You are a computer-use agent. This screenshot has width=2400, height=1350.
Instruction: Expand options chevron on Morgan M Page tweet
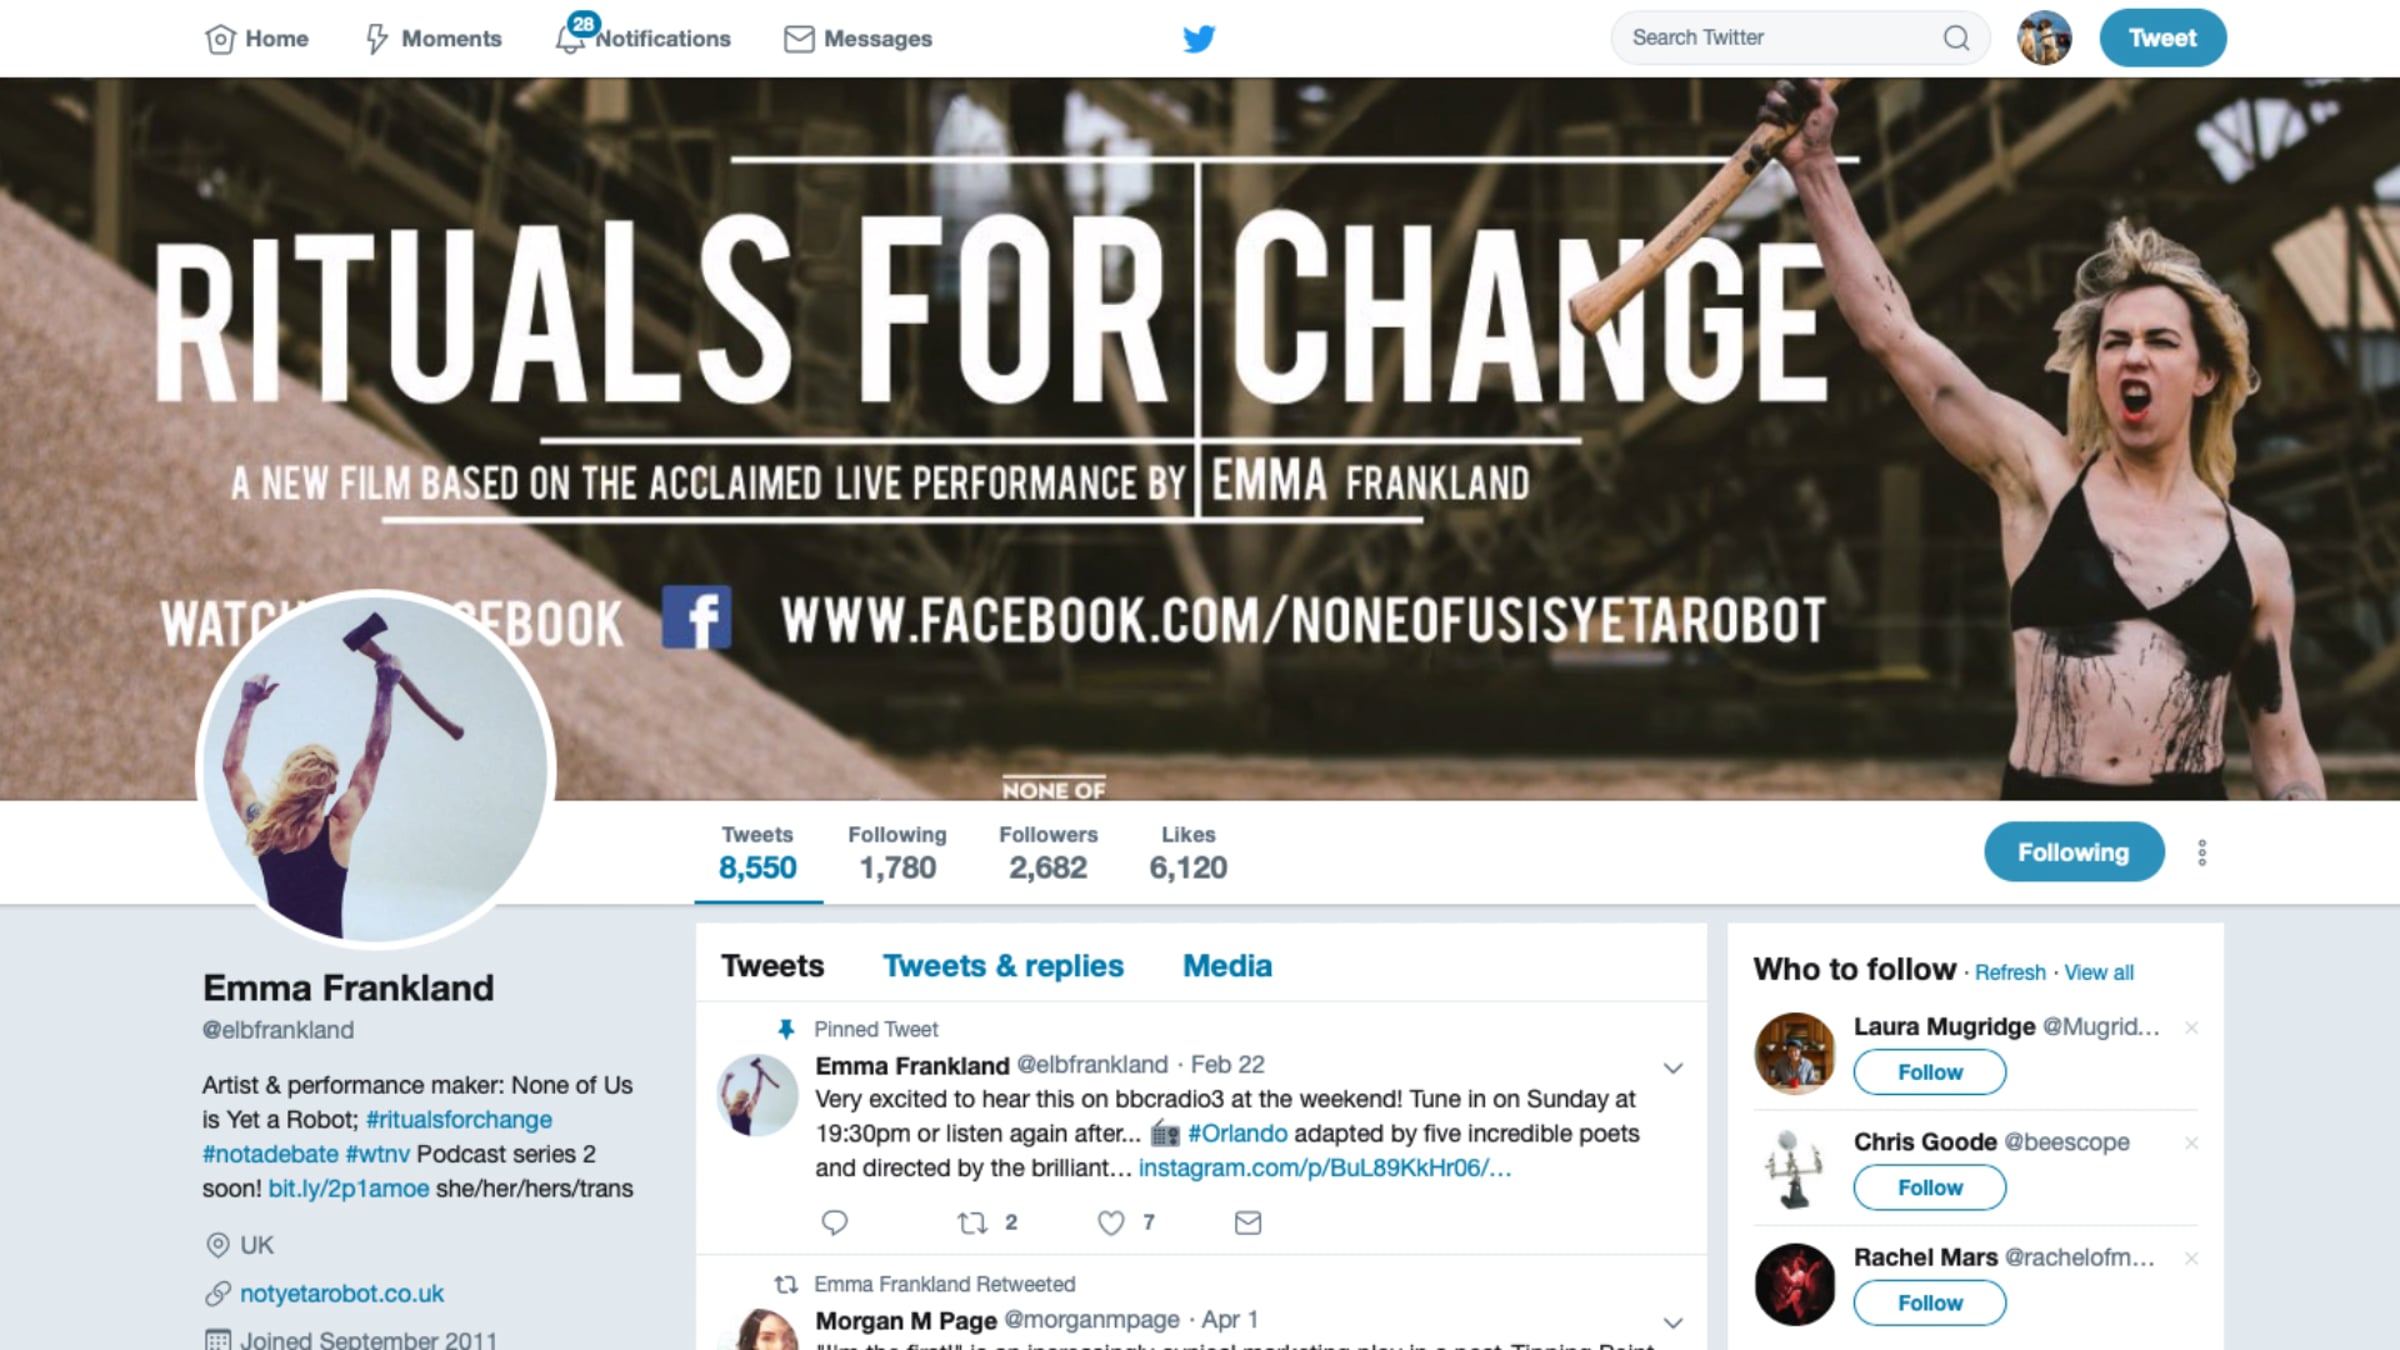1673,1323
